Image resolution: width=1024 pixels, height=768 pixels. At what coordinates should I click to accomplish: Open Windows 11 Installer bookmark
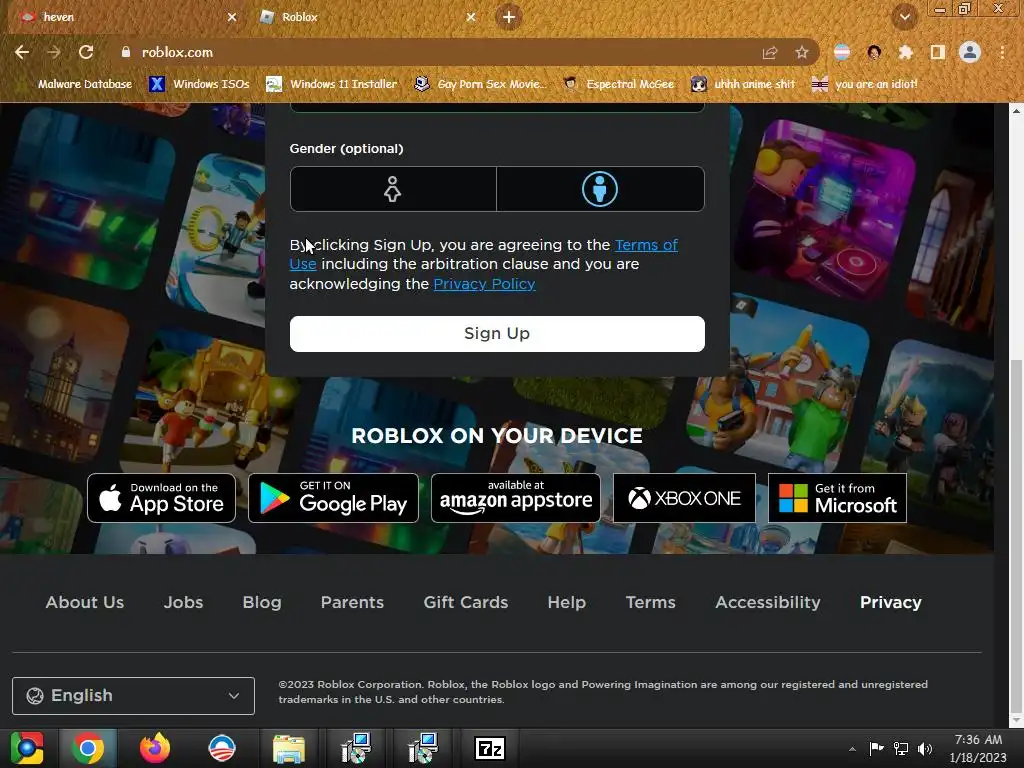332,84
